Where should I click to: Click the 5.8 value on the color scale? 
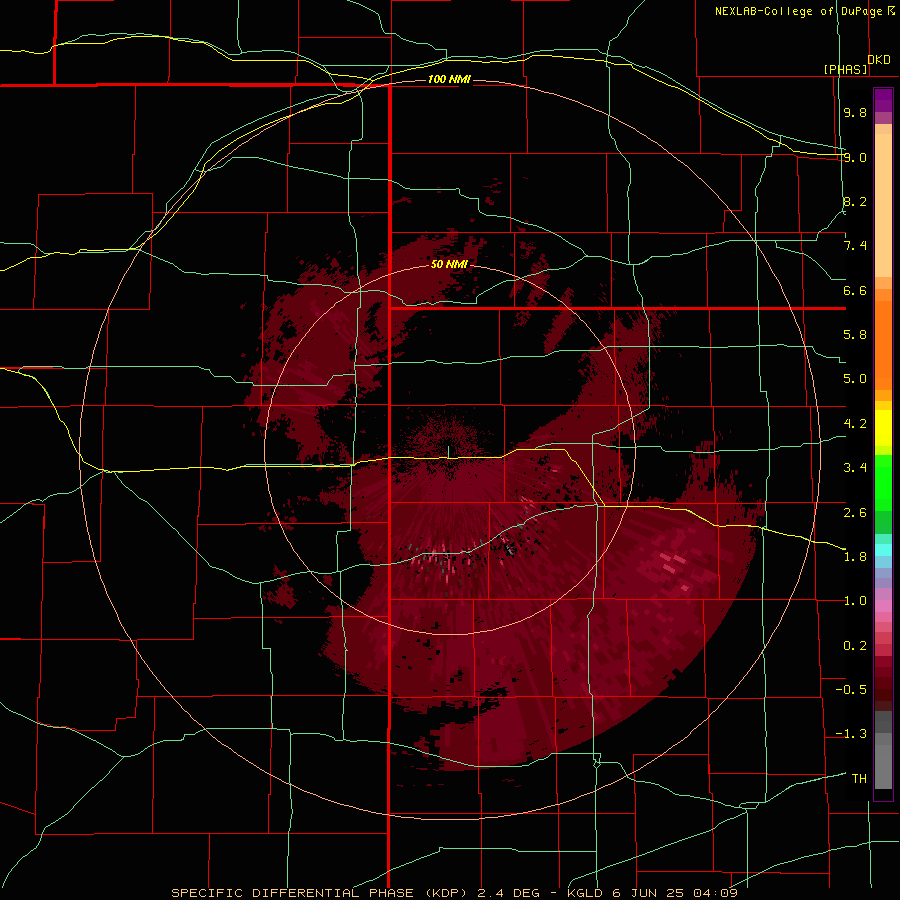(x=855, y=335)
